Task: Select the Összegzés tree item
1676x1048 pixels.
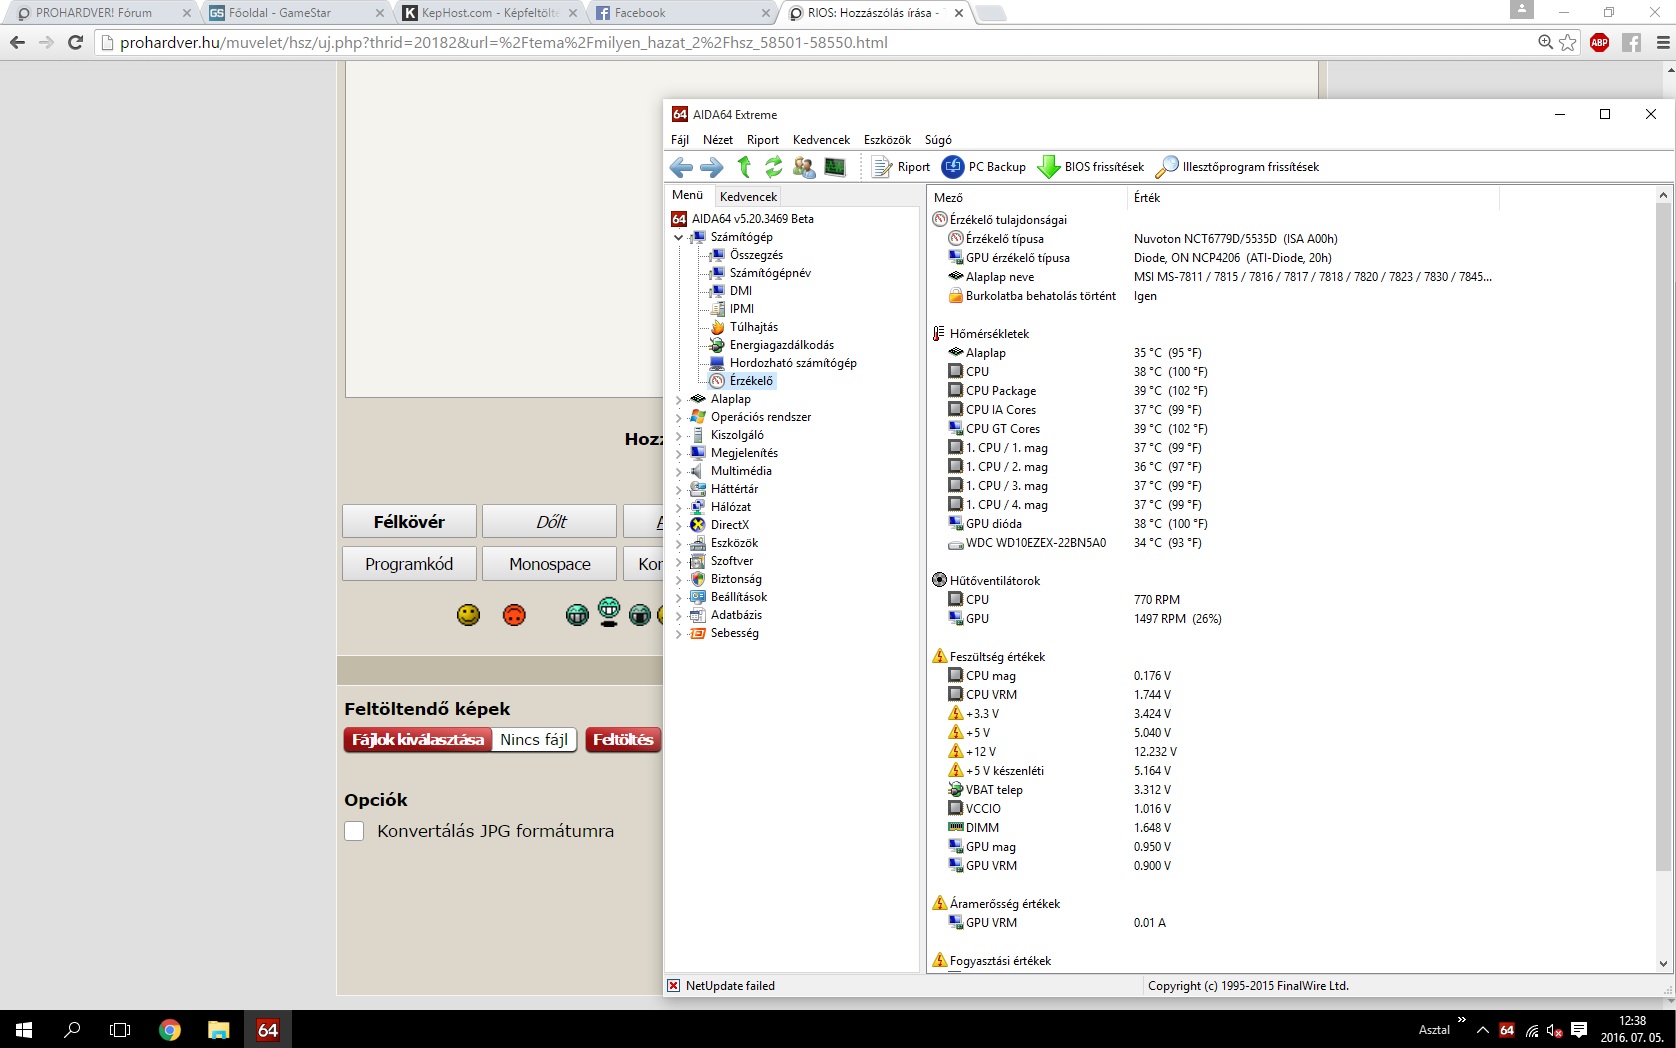Action: click(x=756, y=255)
